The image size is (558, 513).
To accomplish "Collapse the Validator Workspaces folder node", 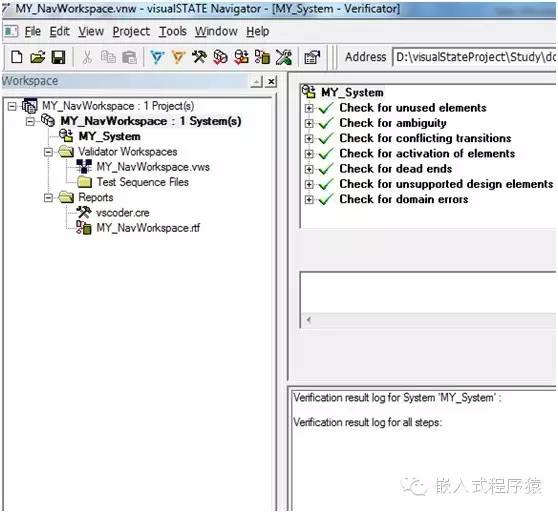I will 48,152.
